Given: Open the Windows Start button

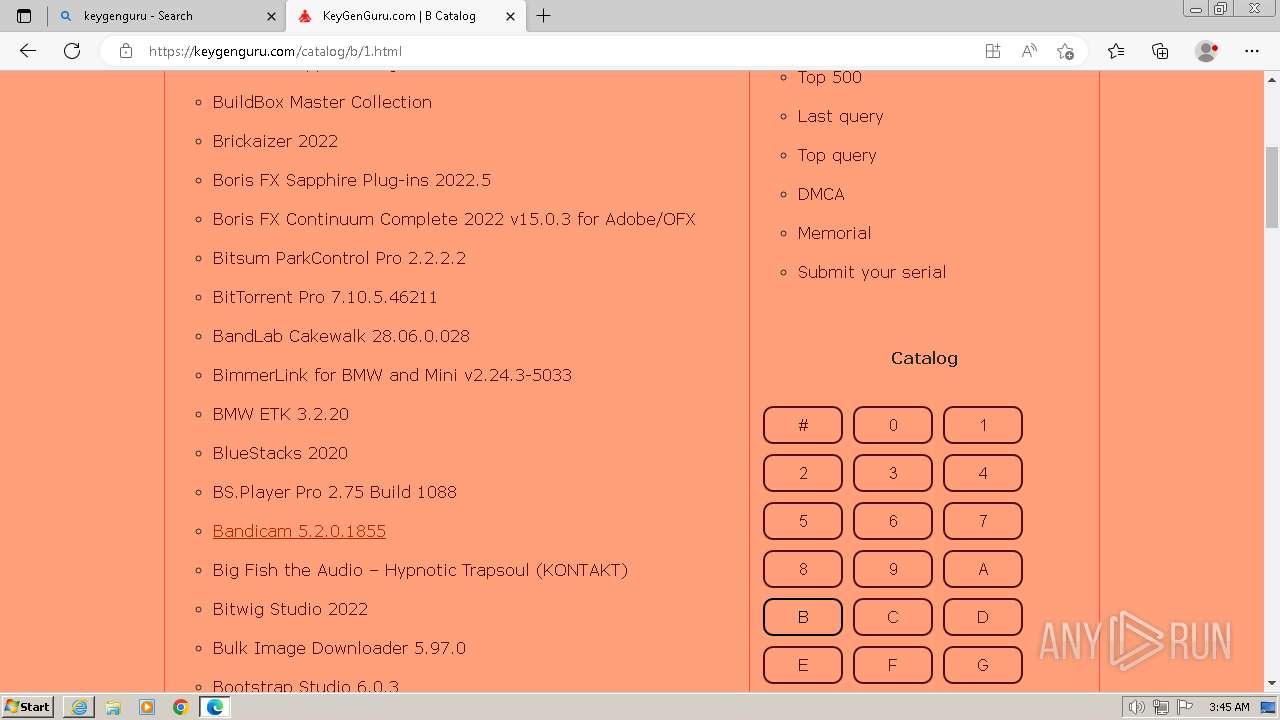Looking at the screenshot, I should point(28,707).
